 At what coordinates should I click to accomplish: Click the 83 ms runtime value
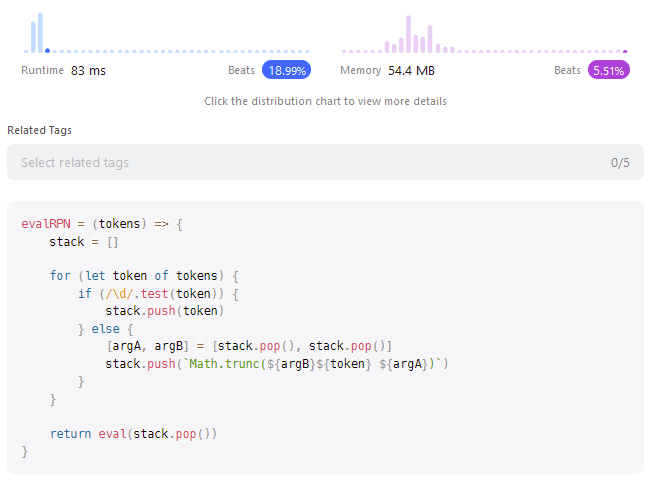(x=88, y=71)
